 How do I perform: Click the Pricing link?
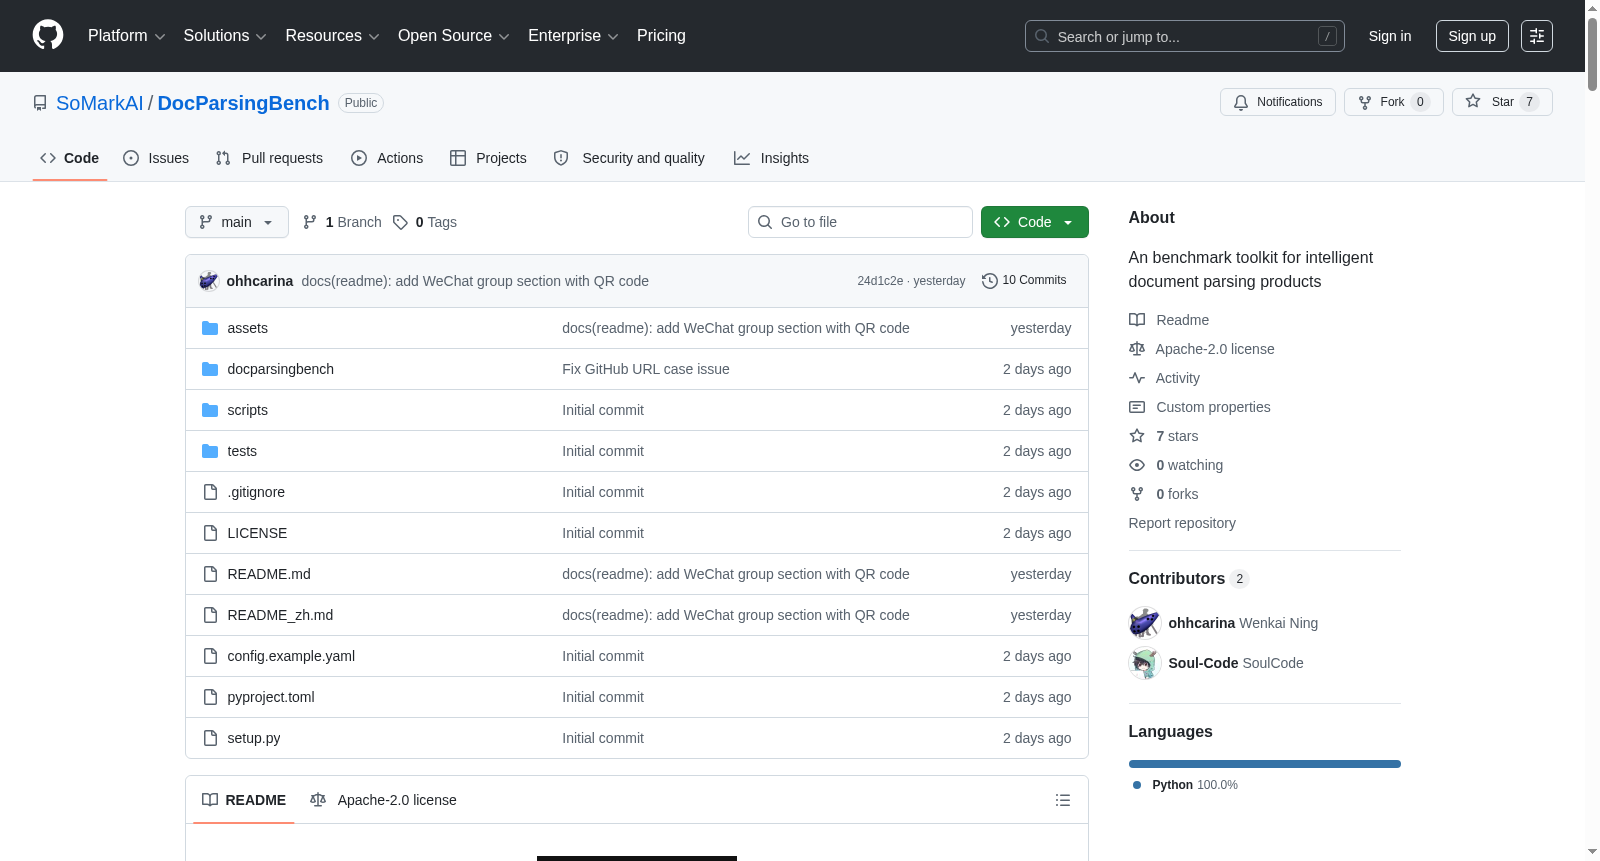661,36
